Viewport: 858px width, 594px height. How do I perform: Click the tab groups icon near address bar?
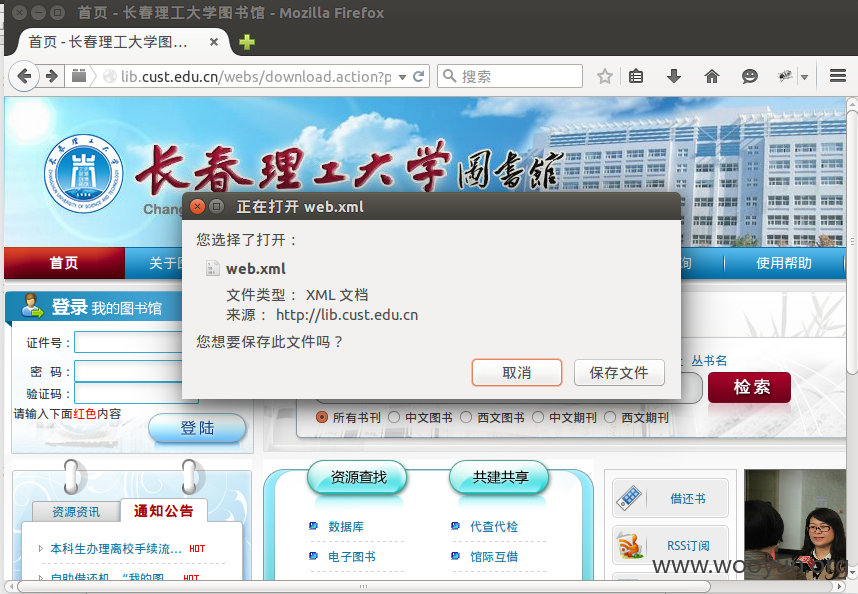point(79,76)
